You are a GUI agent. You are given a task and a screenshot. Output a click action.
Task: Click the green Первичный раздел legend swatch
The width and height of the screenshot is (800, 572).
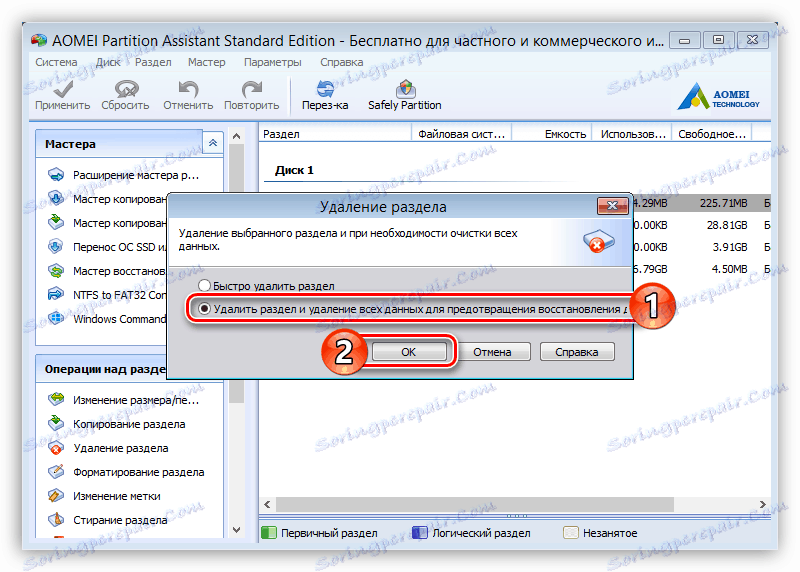(268, 533)
